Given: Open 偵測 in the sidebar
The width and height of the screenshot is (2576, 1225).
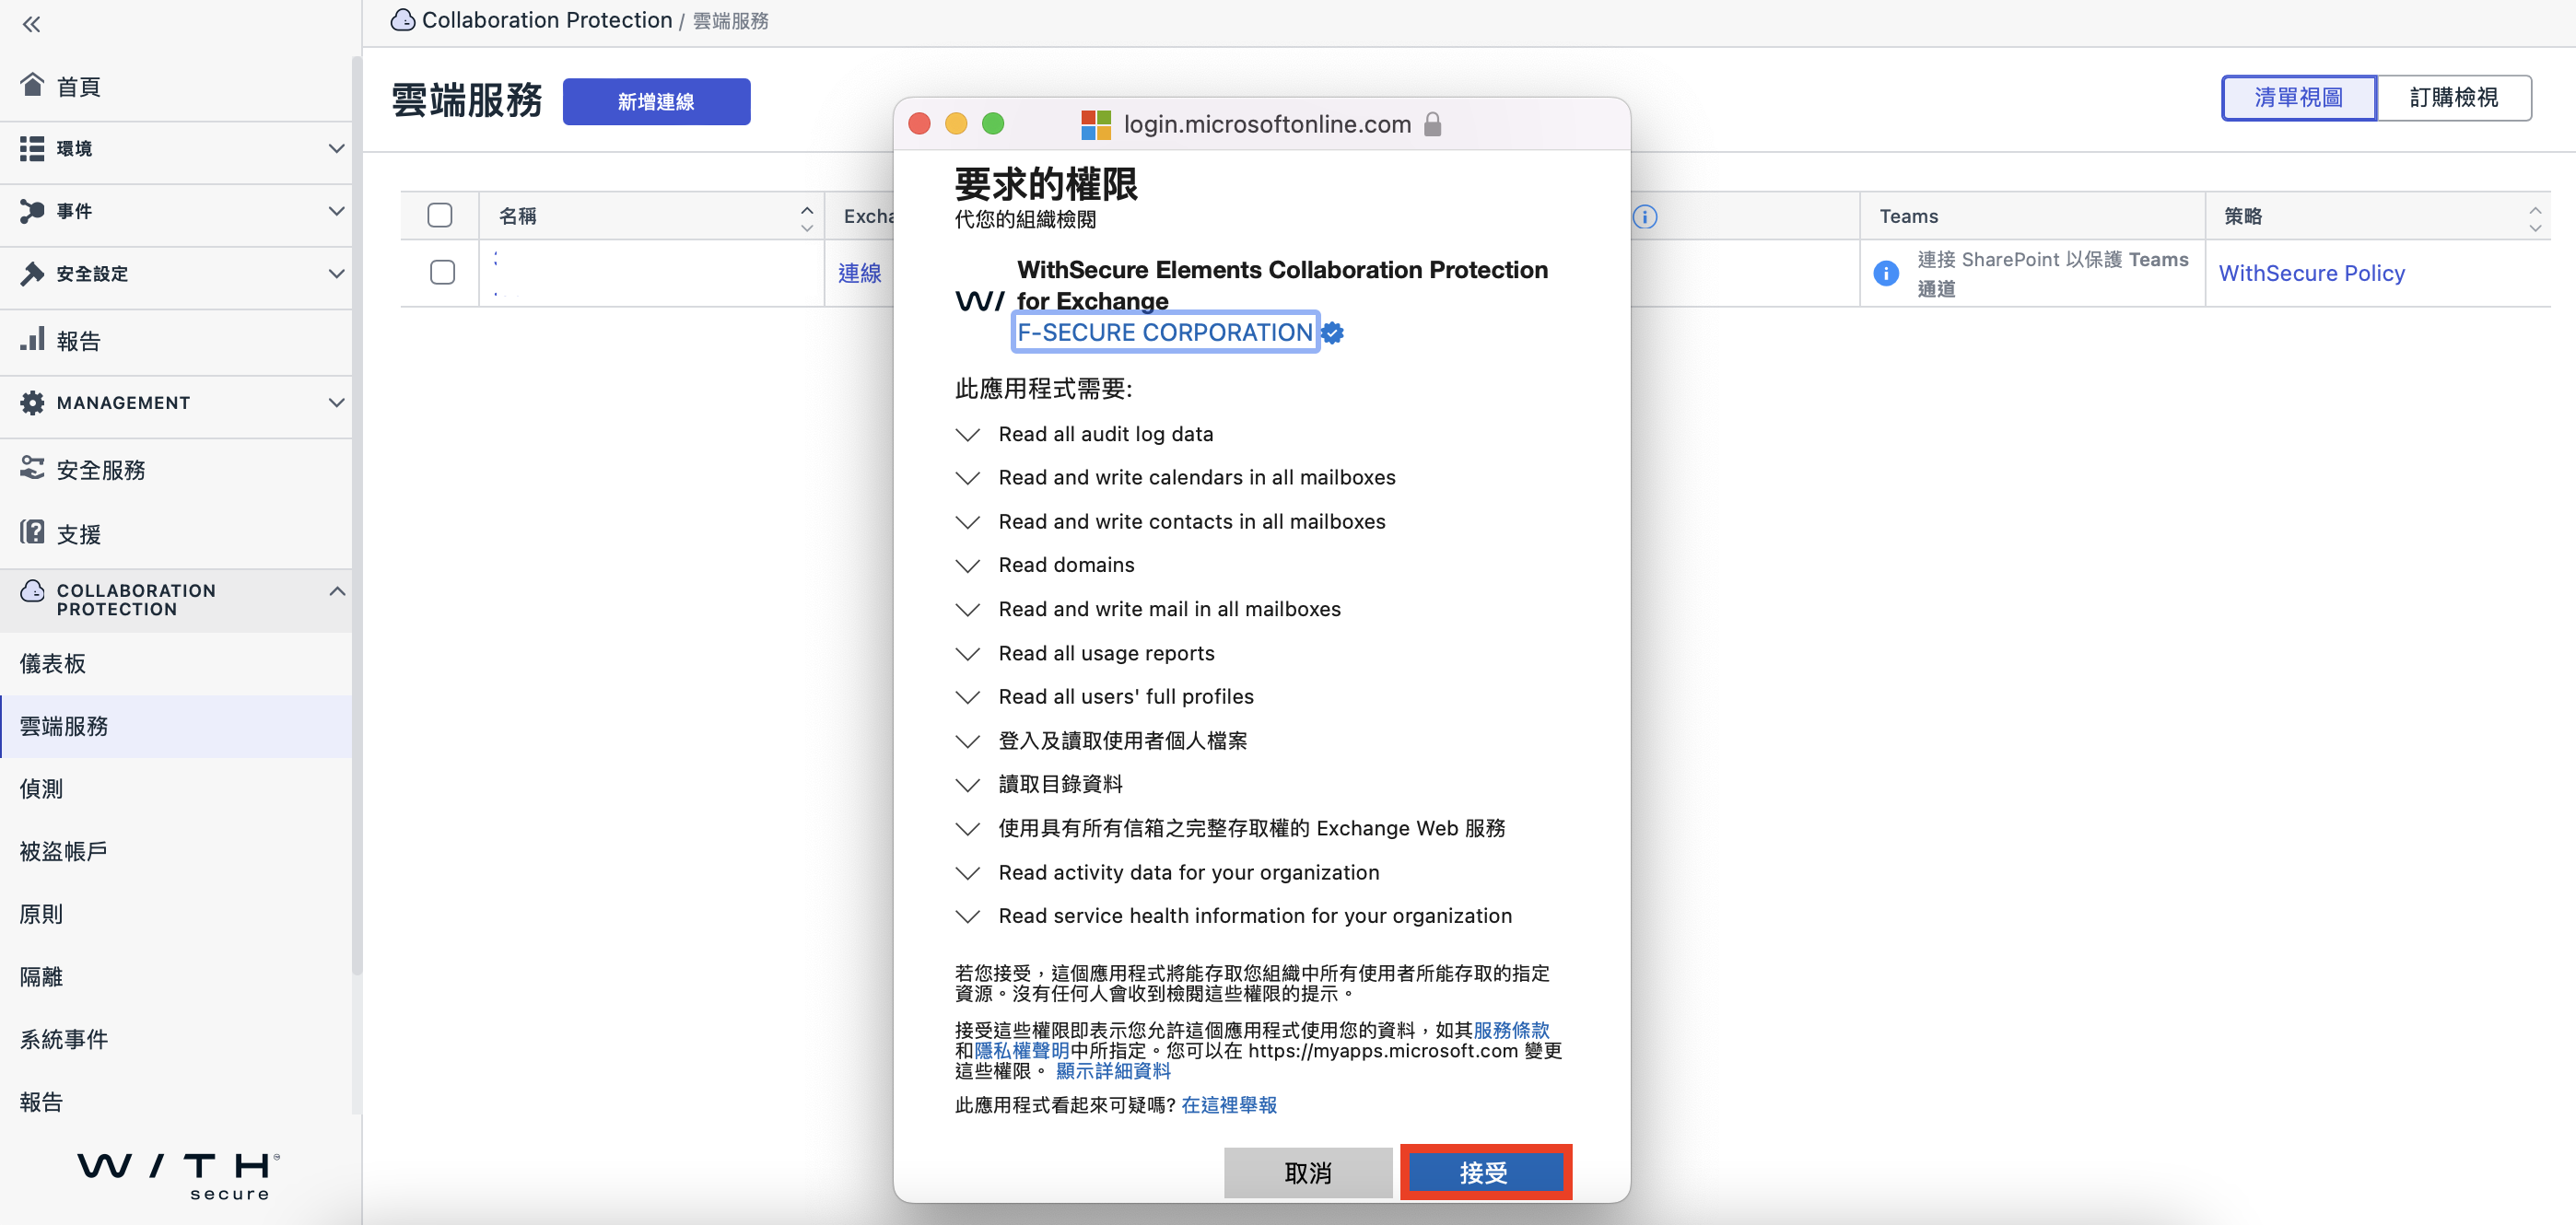Looking at the screenshot, I should coord(176,788).
